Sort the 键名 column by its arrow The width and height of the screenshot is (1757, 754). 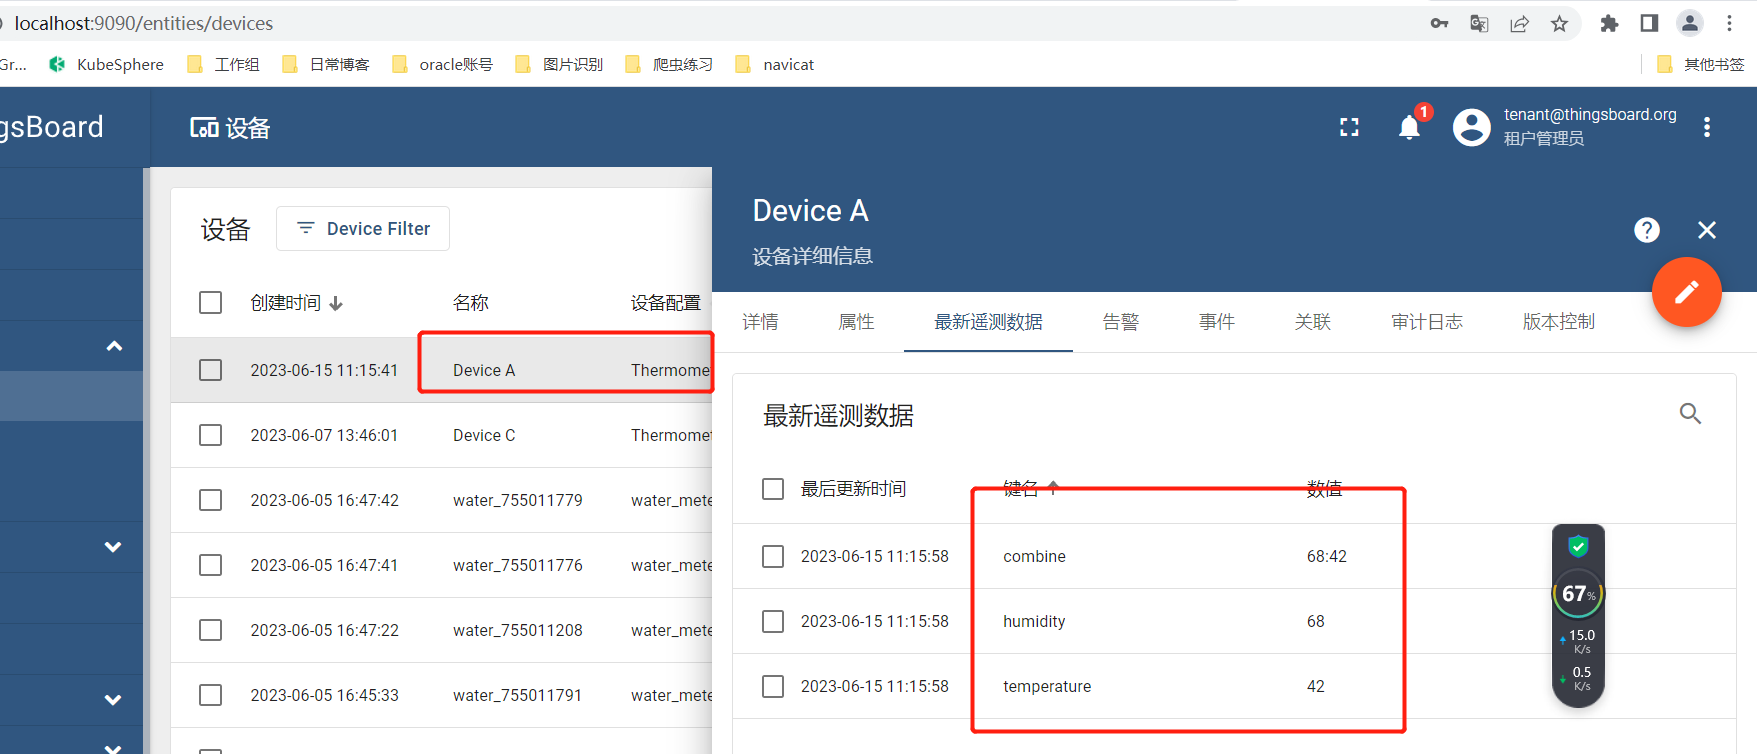tap(1053, 488)
